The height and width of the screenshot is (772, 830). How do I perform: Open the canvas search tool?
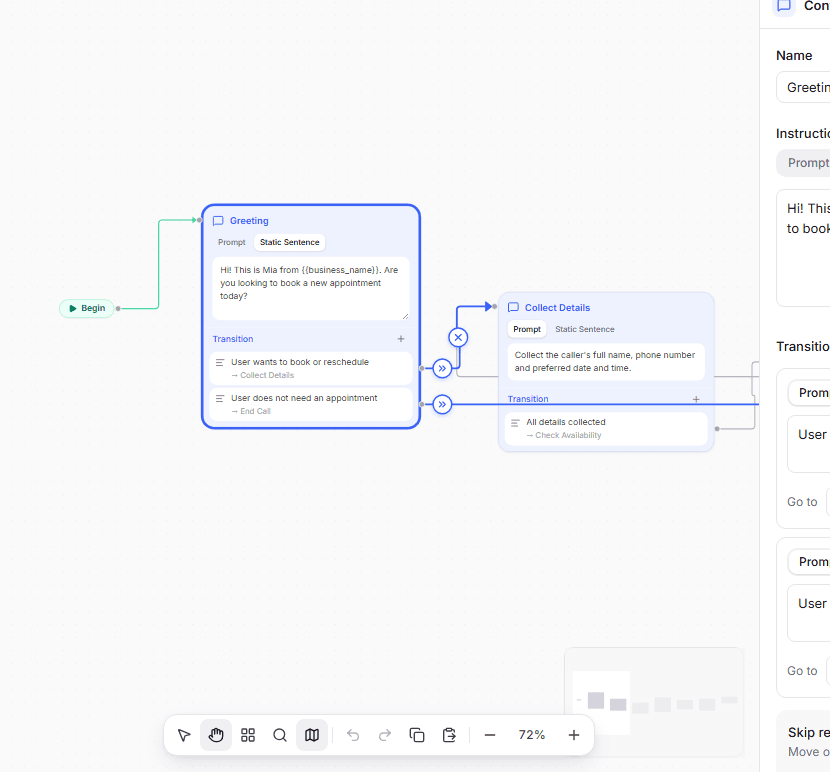(x=279, y=735)
